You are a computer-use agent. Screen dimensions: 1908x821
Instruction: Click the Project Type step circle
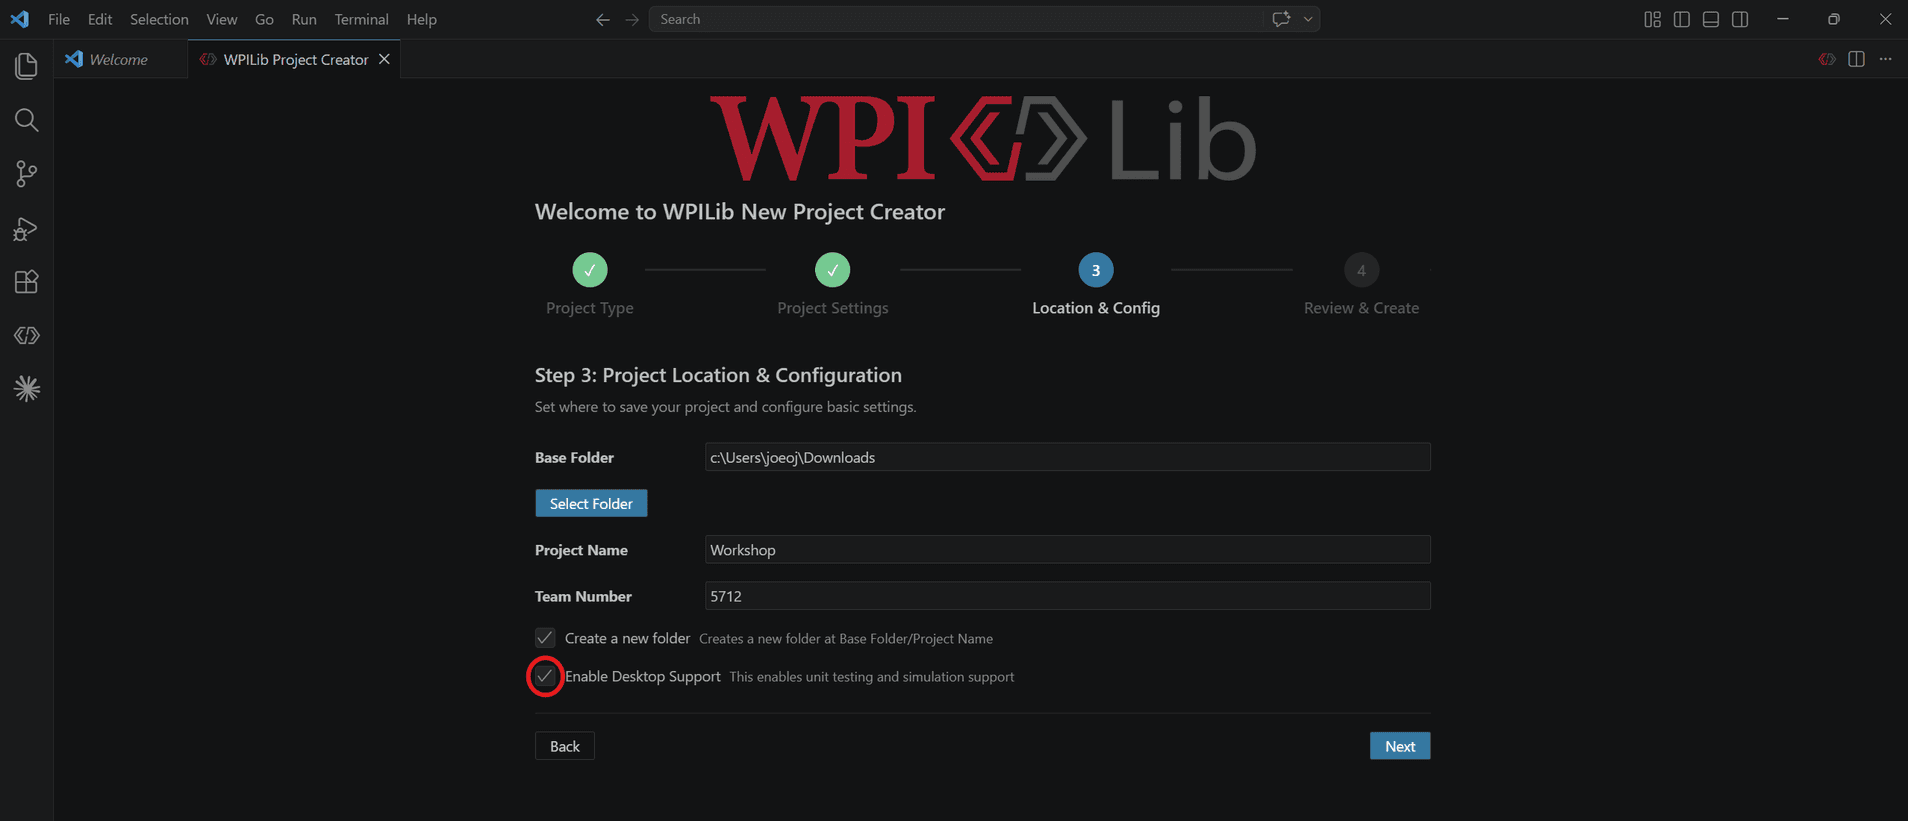(x=590, y=270)
